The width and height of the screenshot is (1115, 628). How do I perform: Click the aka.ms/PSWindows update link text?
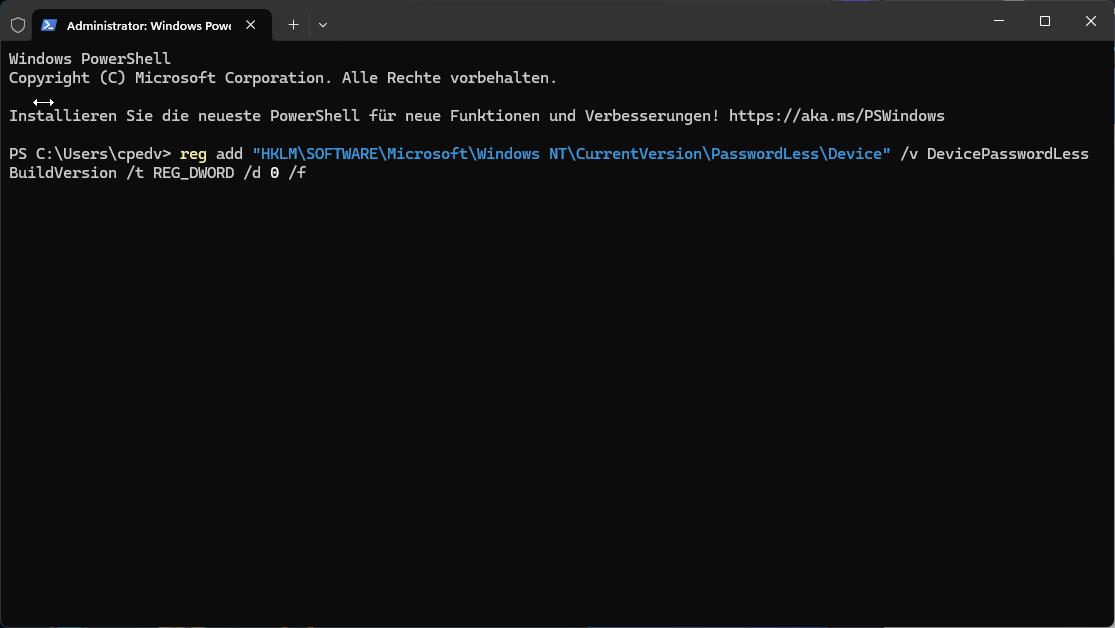[x=837, y=115]
